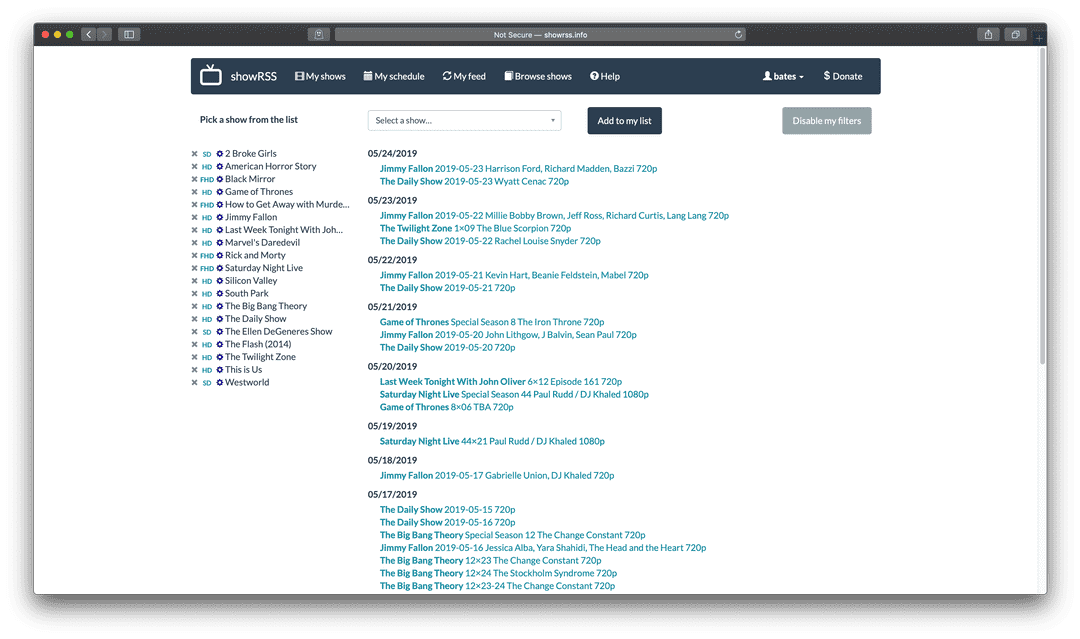Open settings gear for Black Mirror

[x=220, y=179]
